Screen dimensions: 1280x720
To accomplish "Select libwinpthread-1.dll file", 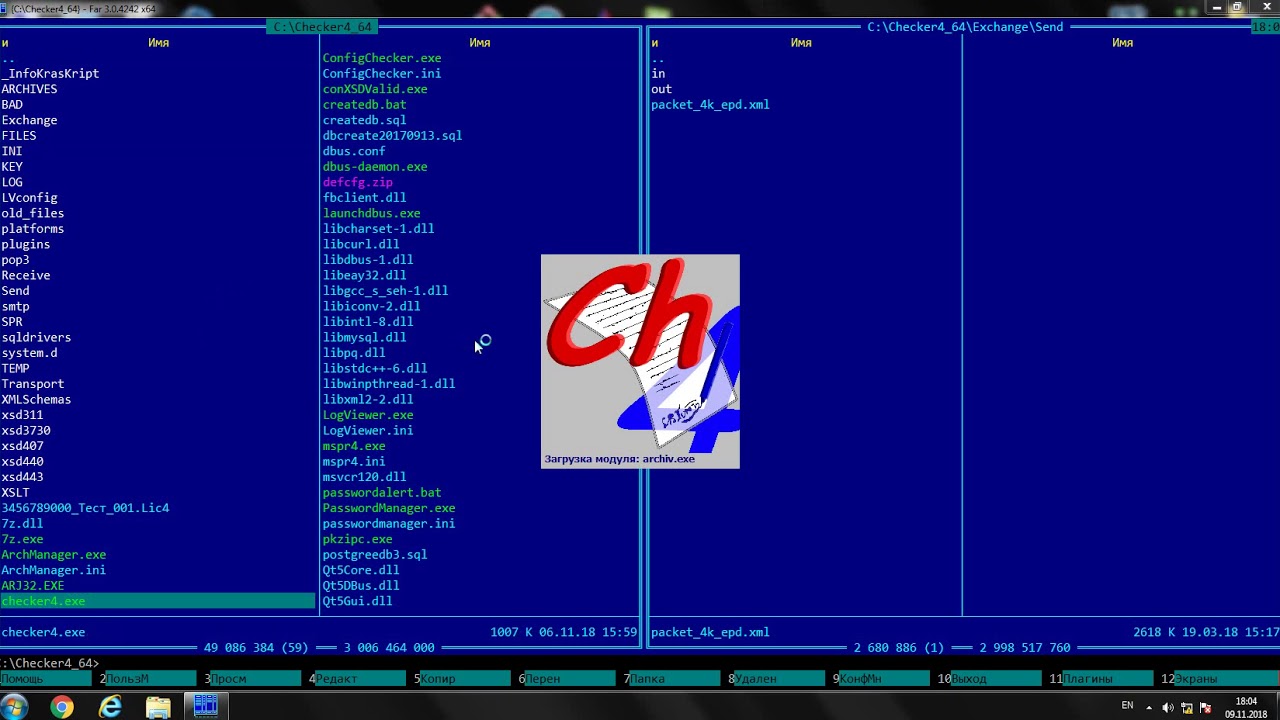I will 389,384.
